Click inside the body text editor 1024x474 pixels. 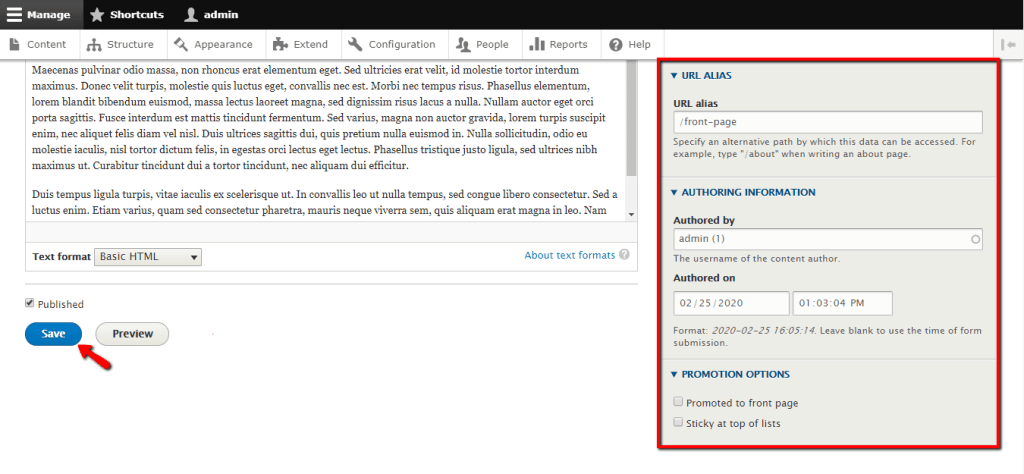(x=325, y=140)
